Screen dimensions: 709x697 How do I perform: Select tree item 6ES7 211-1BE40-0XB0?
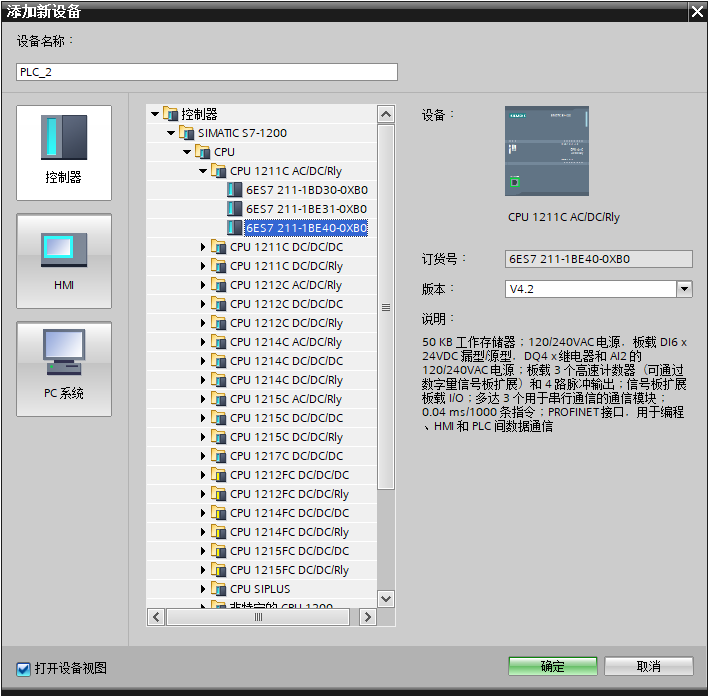click(306, 228)
